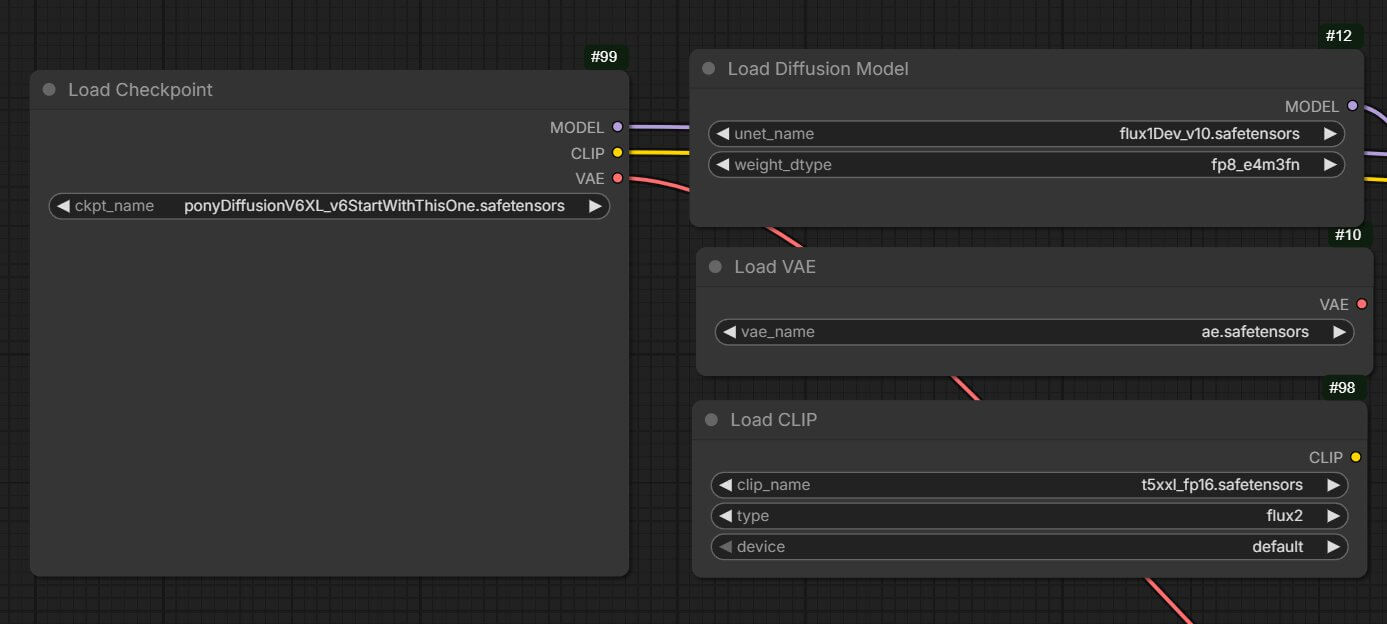Image resolution: width=1387 pixels, height=624 pixels.
Task: Collapse the Load CLIP node dot
Action: [711, 420]
